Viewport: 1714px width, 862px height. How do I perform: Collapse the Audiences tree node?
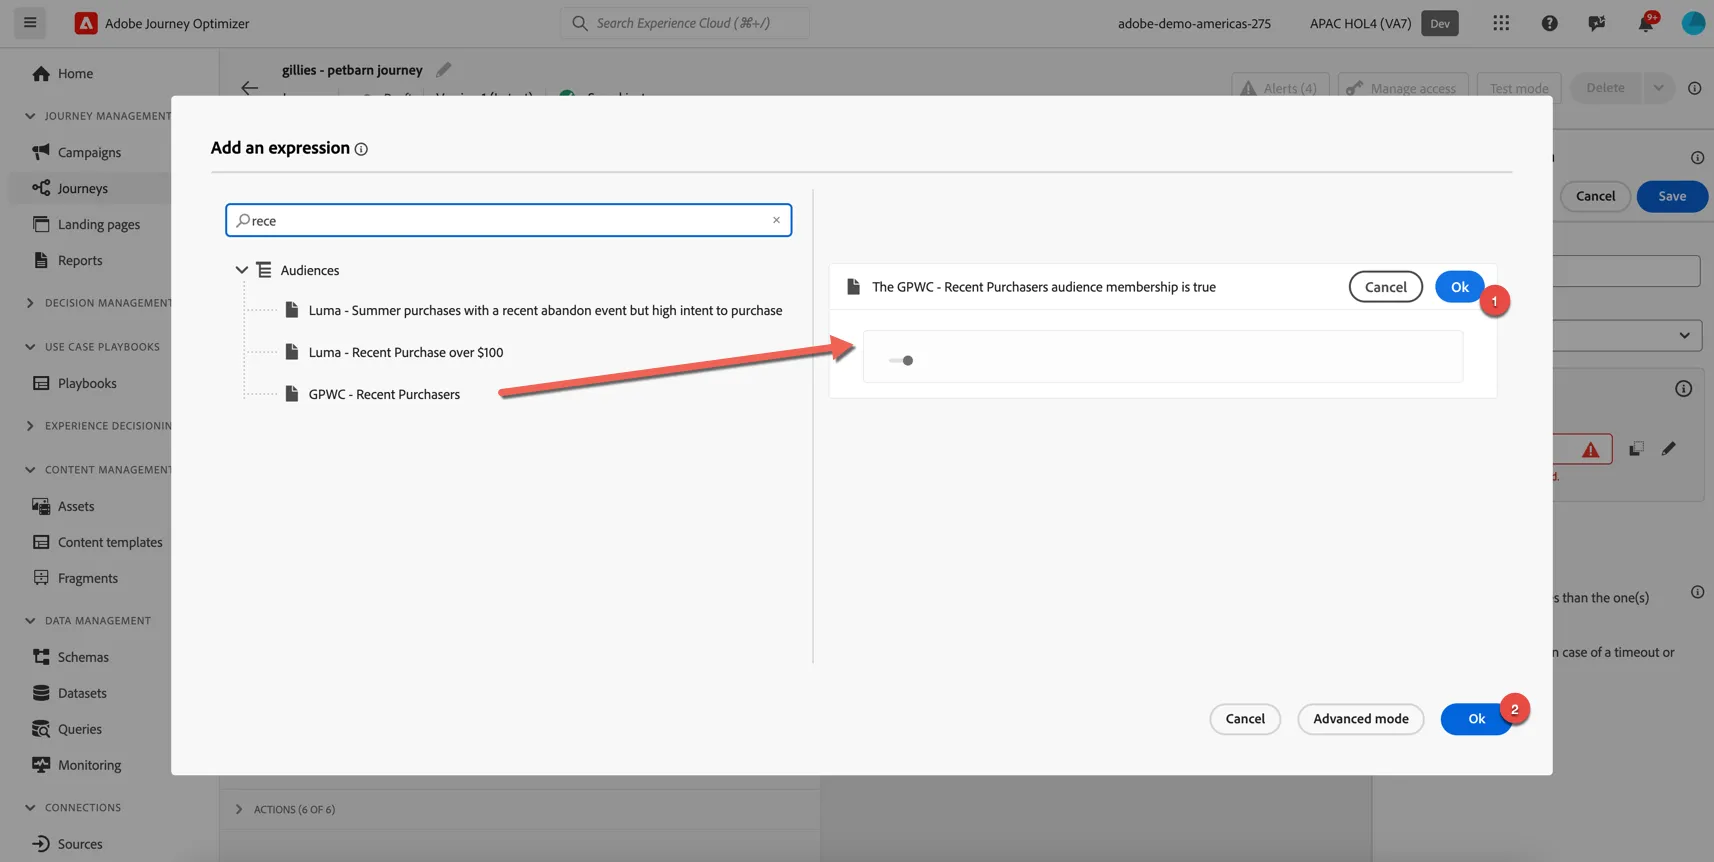[x=241, y=270]
